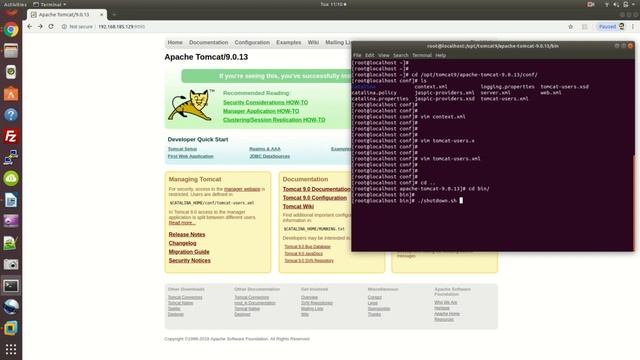The height and width of the screenshot is (360, 640).
Task: Open the terminal Terminal menu
Action: pyautogui.click(x=422, y=55)
